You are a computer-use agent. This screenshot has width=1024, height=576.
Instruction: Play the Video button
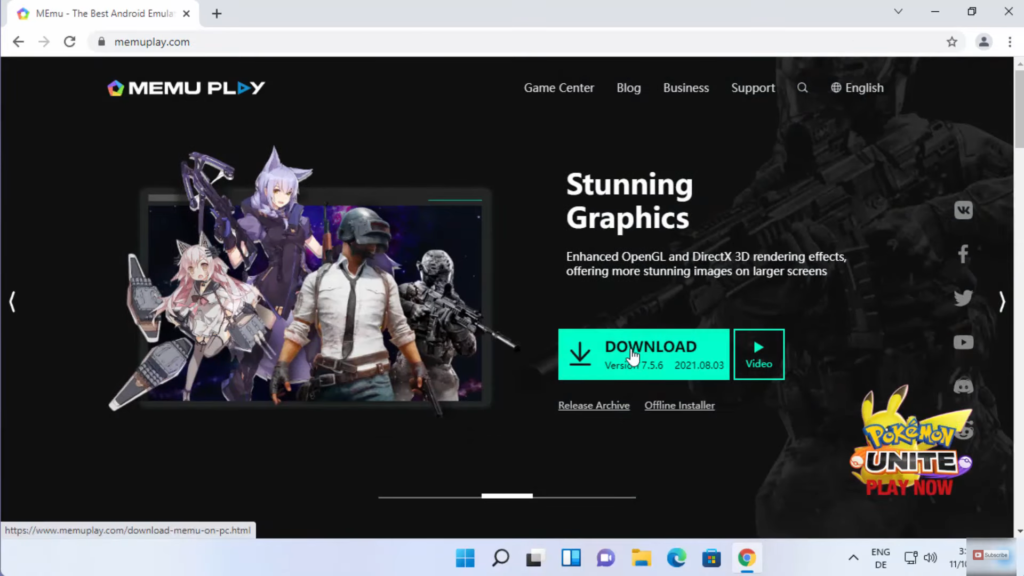tap(758, 354)
